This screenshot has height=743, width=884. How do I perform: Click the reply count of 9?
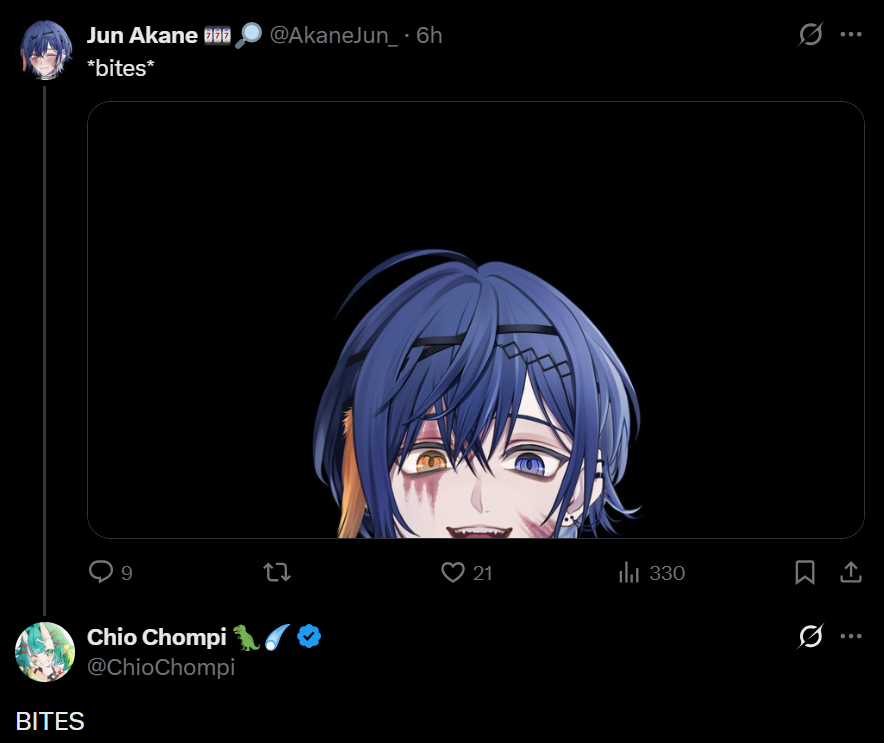[x=127, y=573]
